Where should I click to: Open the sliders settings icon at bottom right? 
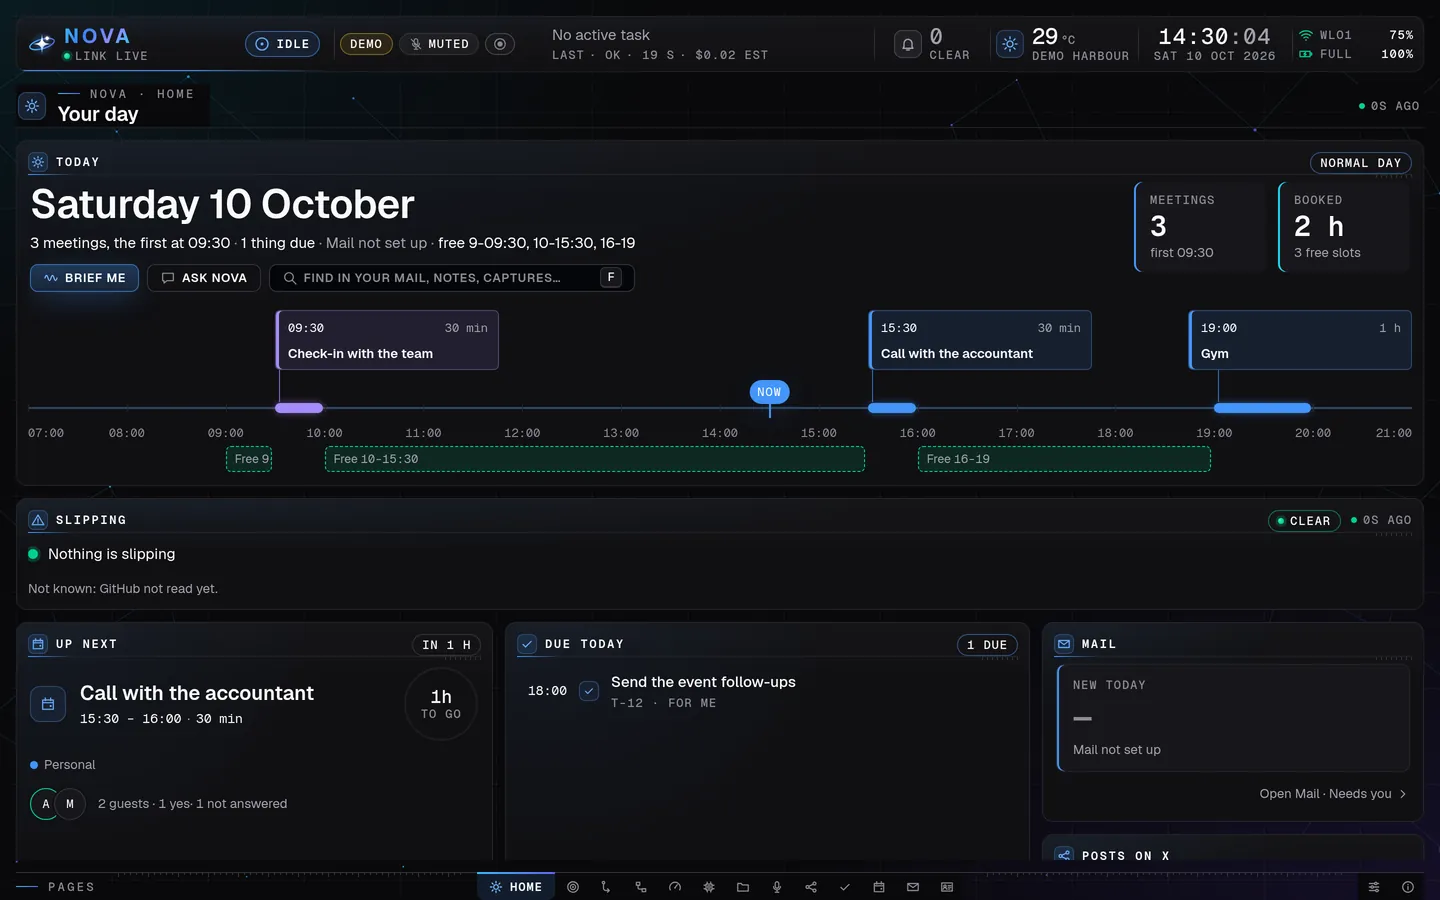[x=1374, y=887]
